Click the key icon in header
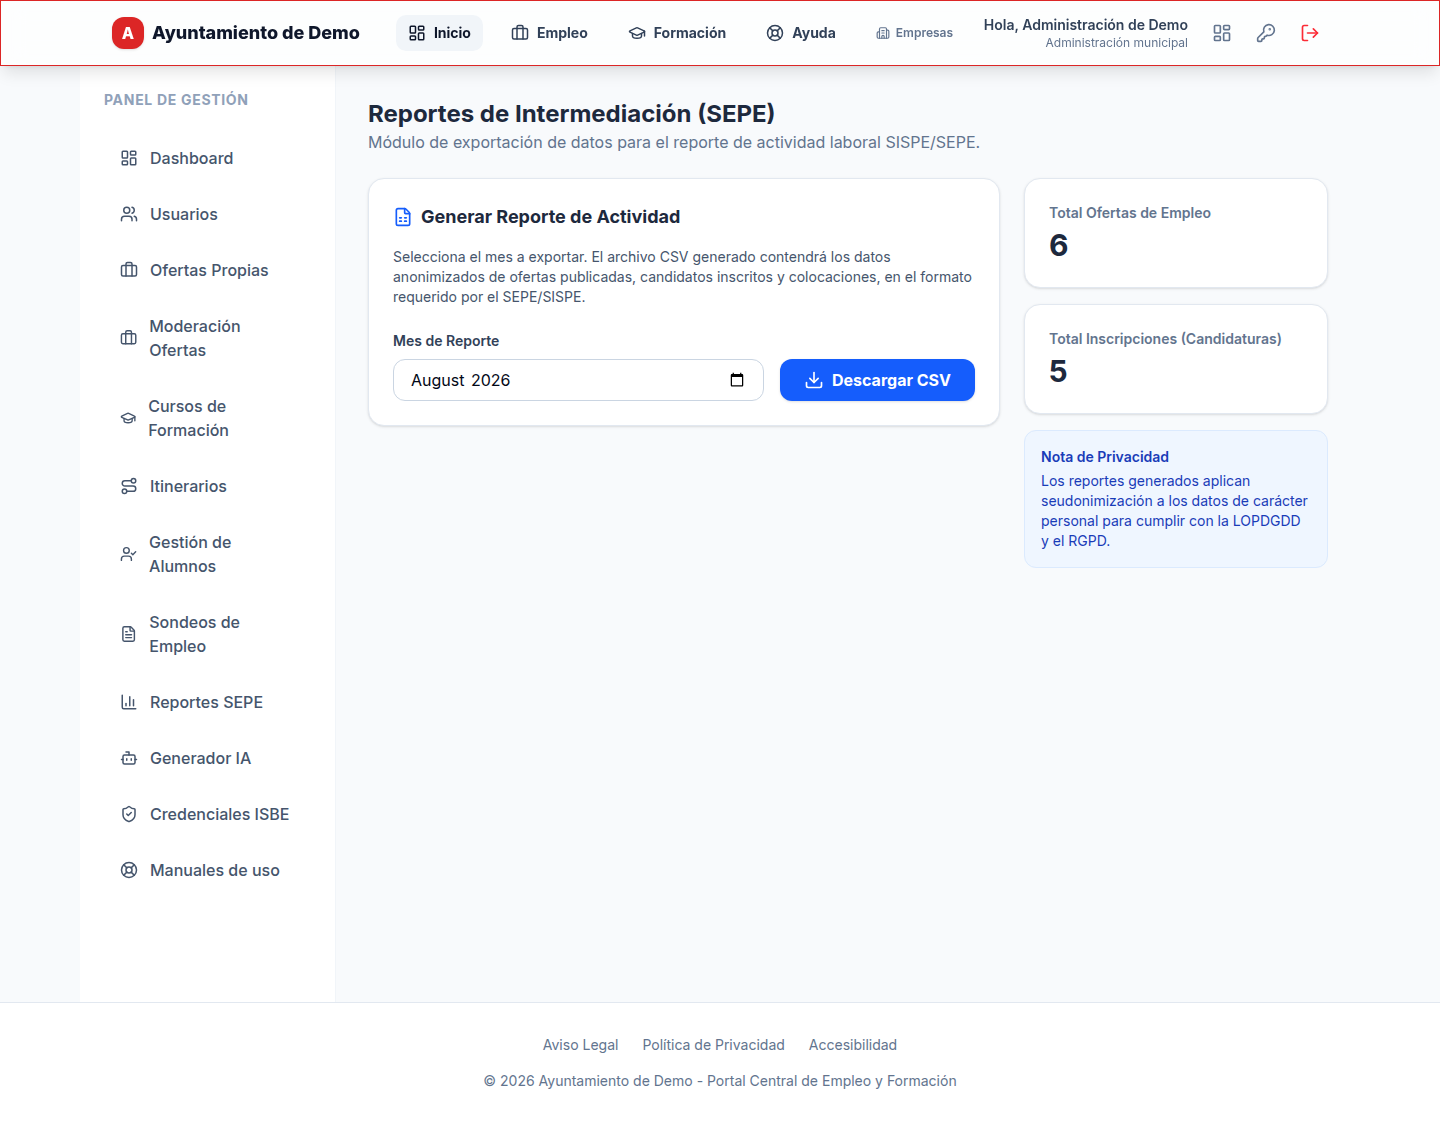The width and height of the screenshot is (1440, 1123). pyautogui.click(x=1266, y=33)
